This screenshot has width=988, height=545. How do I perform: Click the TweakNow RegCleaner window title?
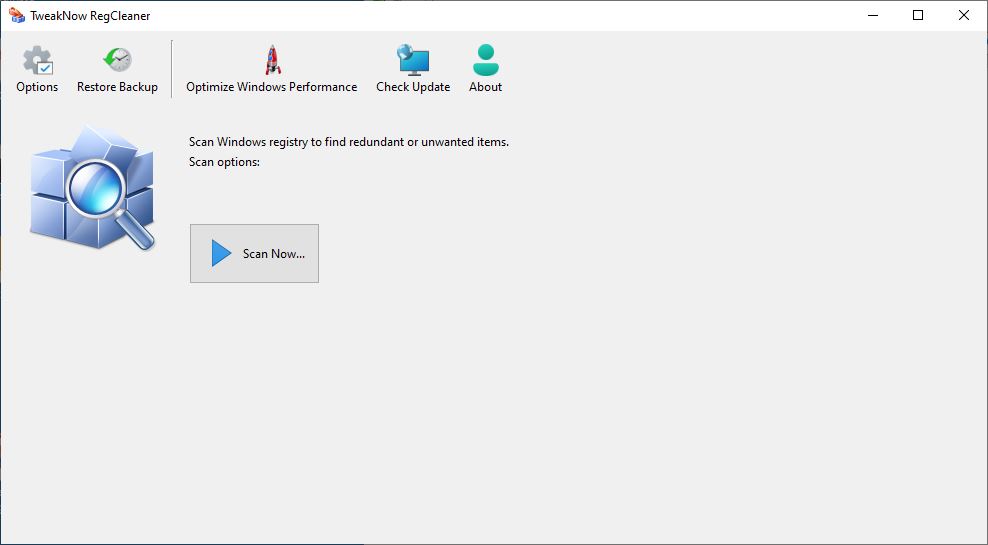[x=90, y=16]
